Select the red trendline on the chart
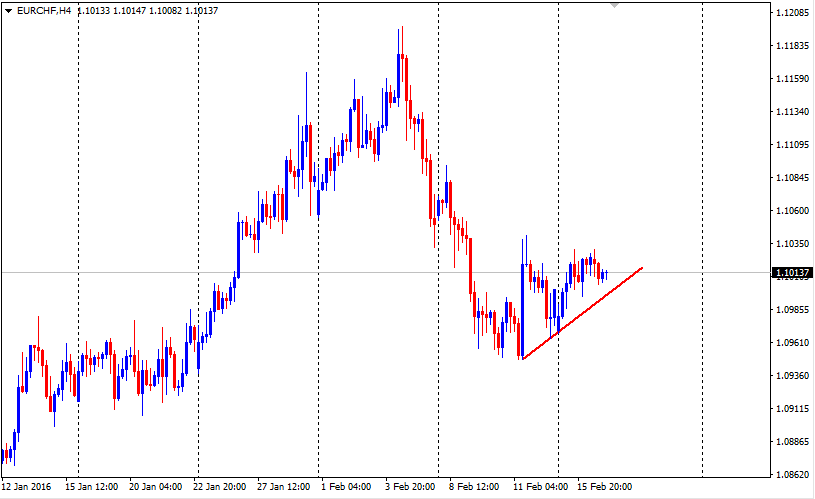Viewport: 815px width, 499px height. pos(583,313)
